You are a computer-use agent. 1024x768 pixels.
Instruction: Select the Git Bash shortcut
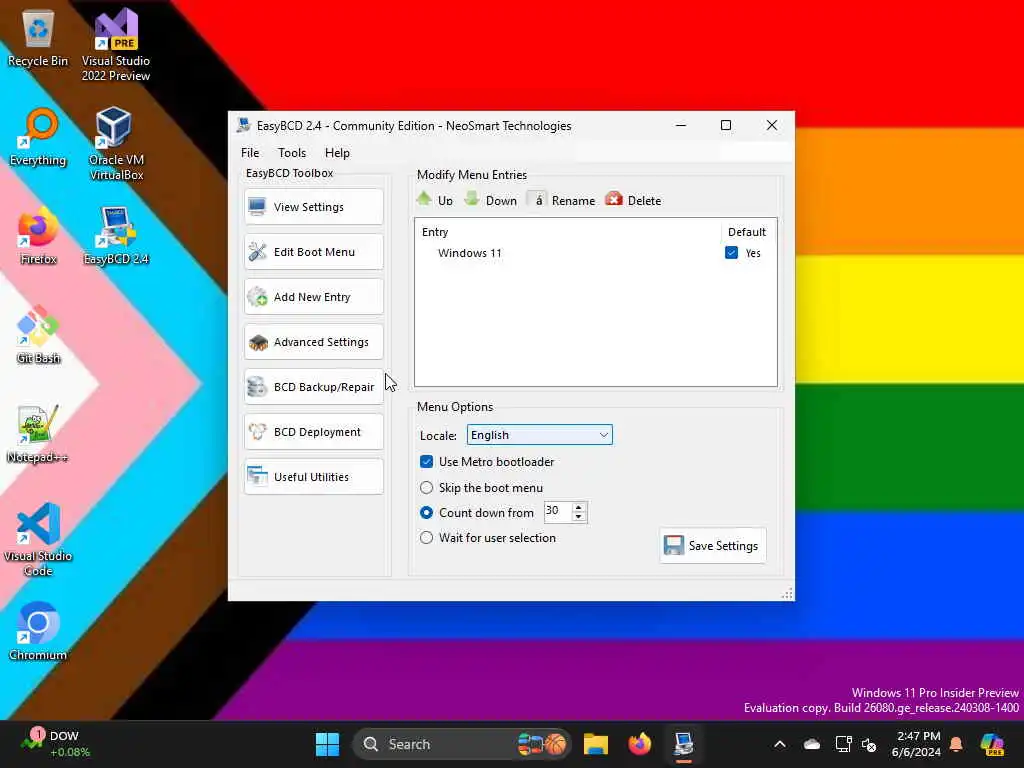pyautogui.click(x=38, y=334)
